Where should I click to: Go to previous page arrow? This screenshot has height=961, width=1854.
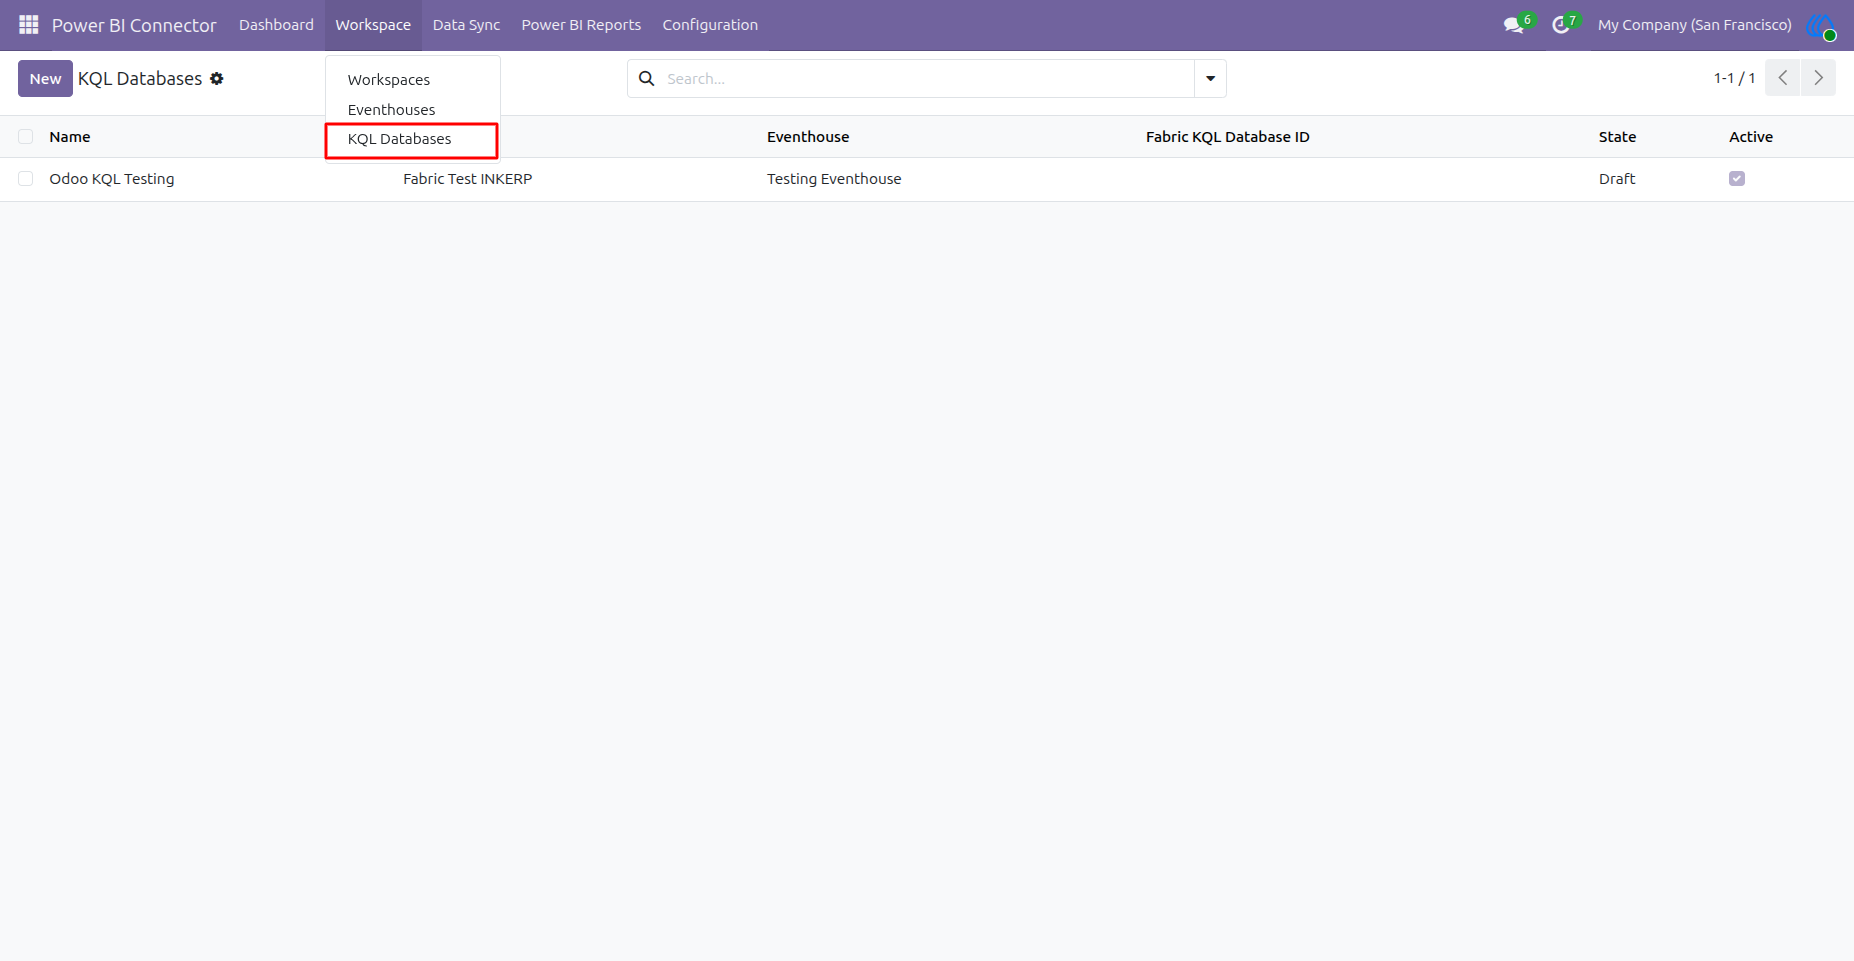point(1783,78)
